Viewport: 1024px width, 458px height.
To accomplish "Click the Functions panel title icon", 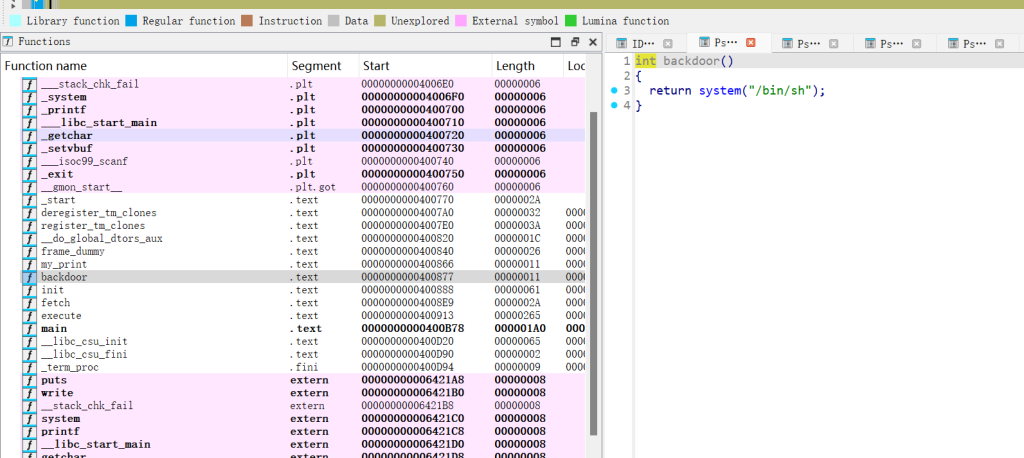I will pos(8,42).
